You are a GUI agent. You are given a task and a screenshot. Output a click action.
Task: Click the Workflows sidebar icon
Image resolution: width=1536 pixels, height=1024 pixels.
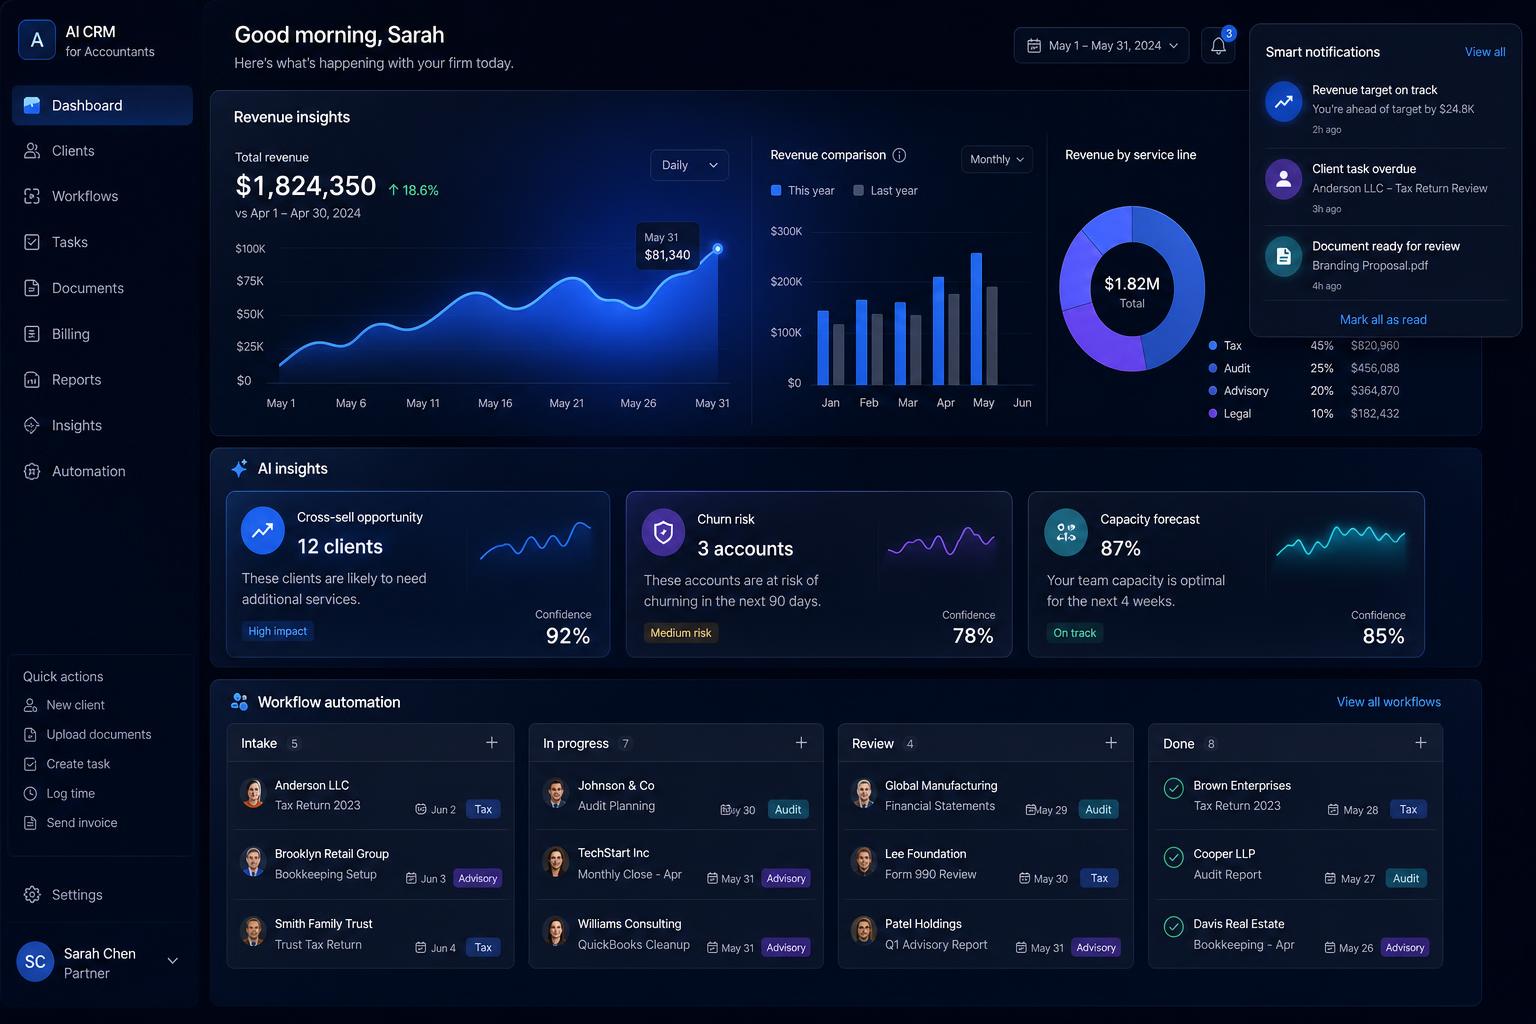coord(32,196)
